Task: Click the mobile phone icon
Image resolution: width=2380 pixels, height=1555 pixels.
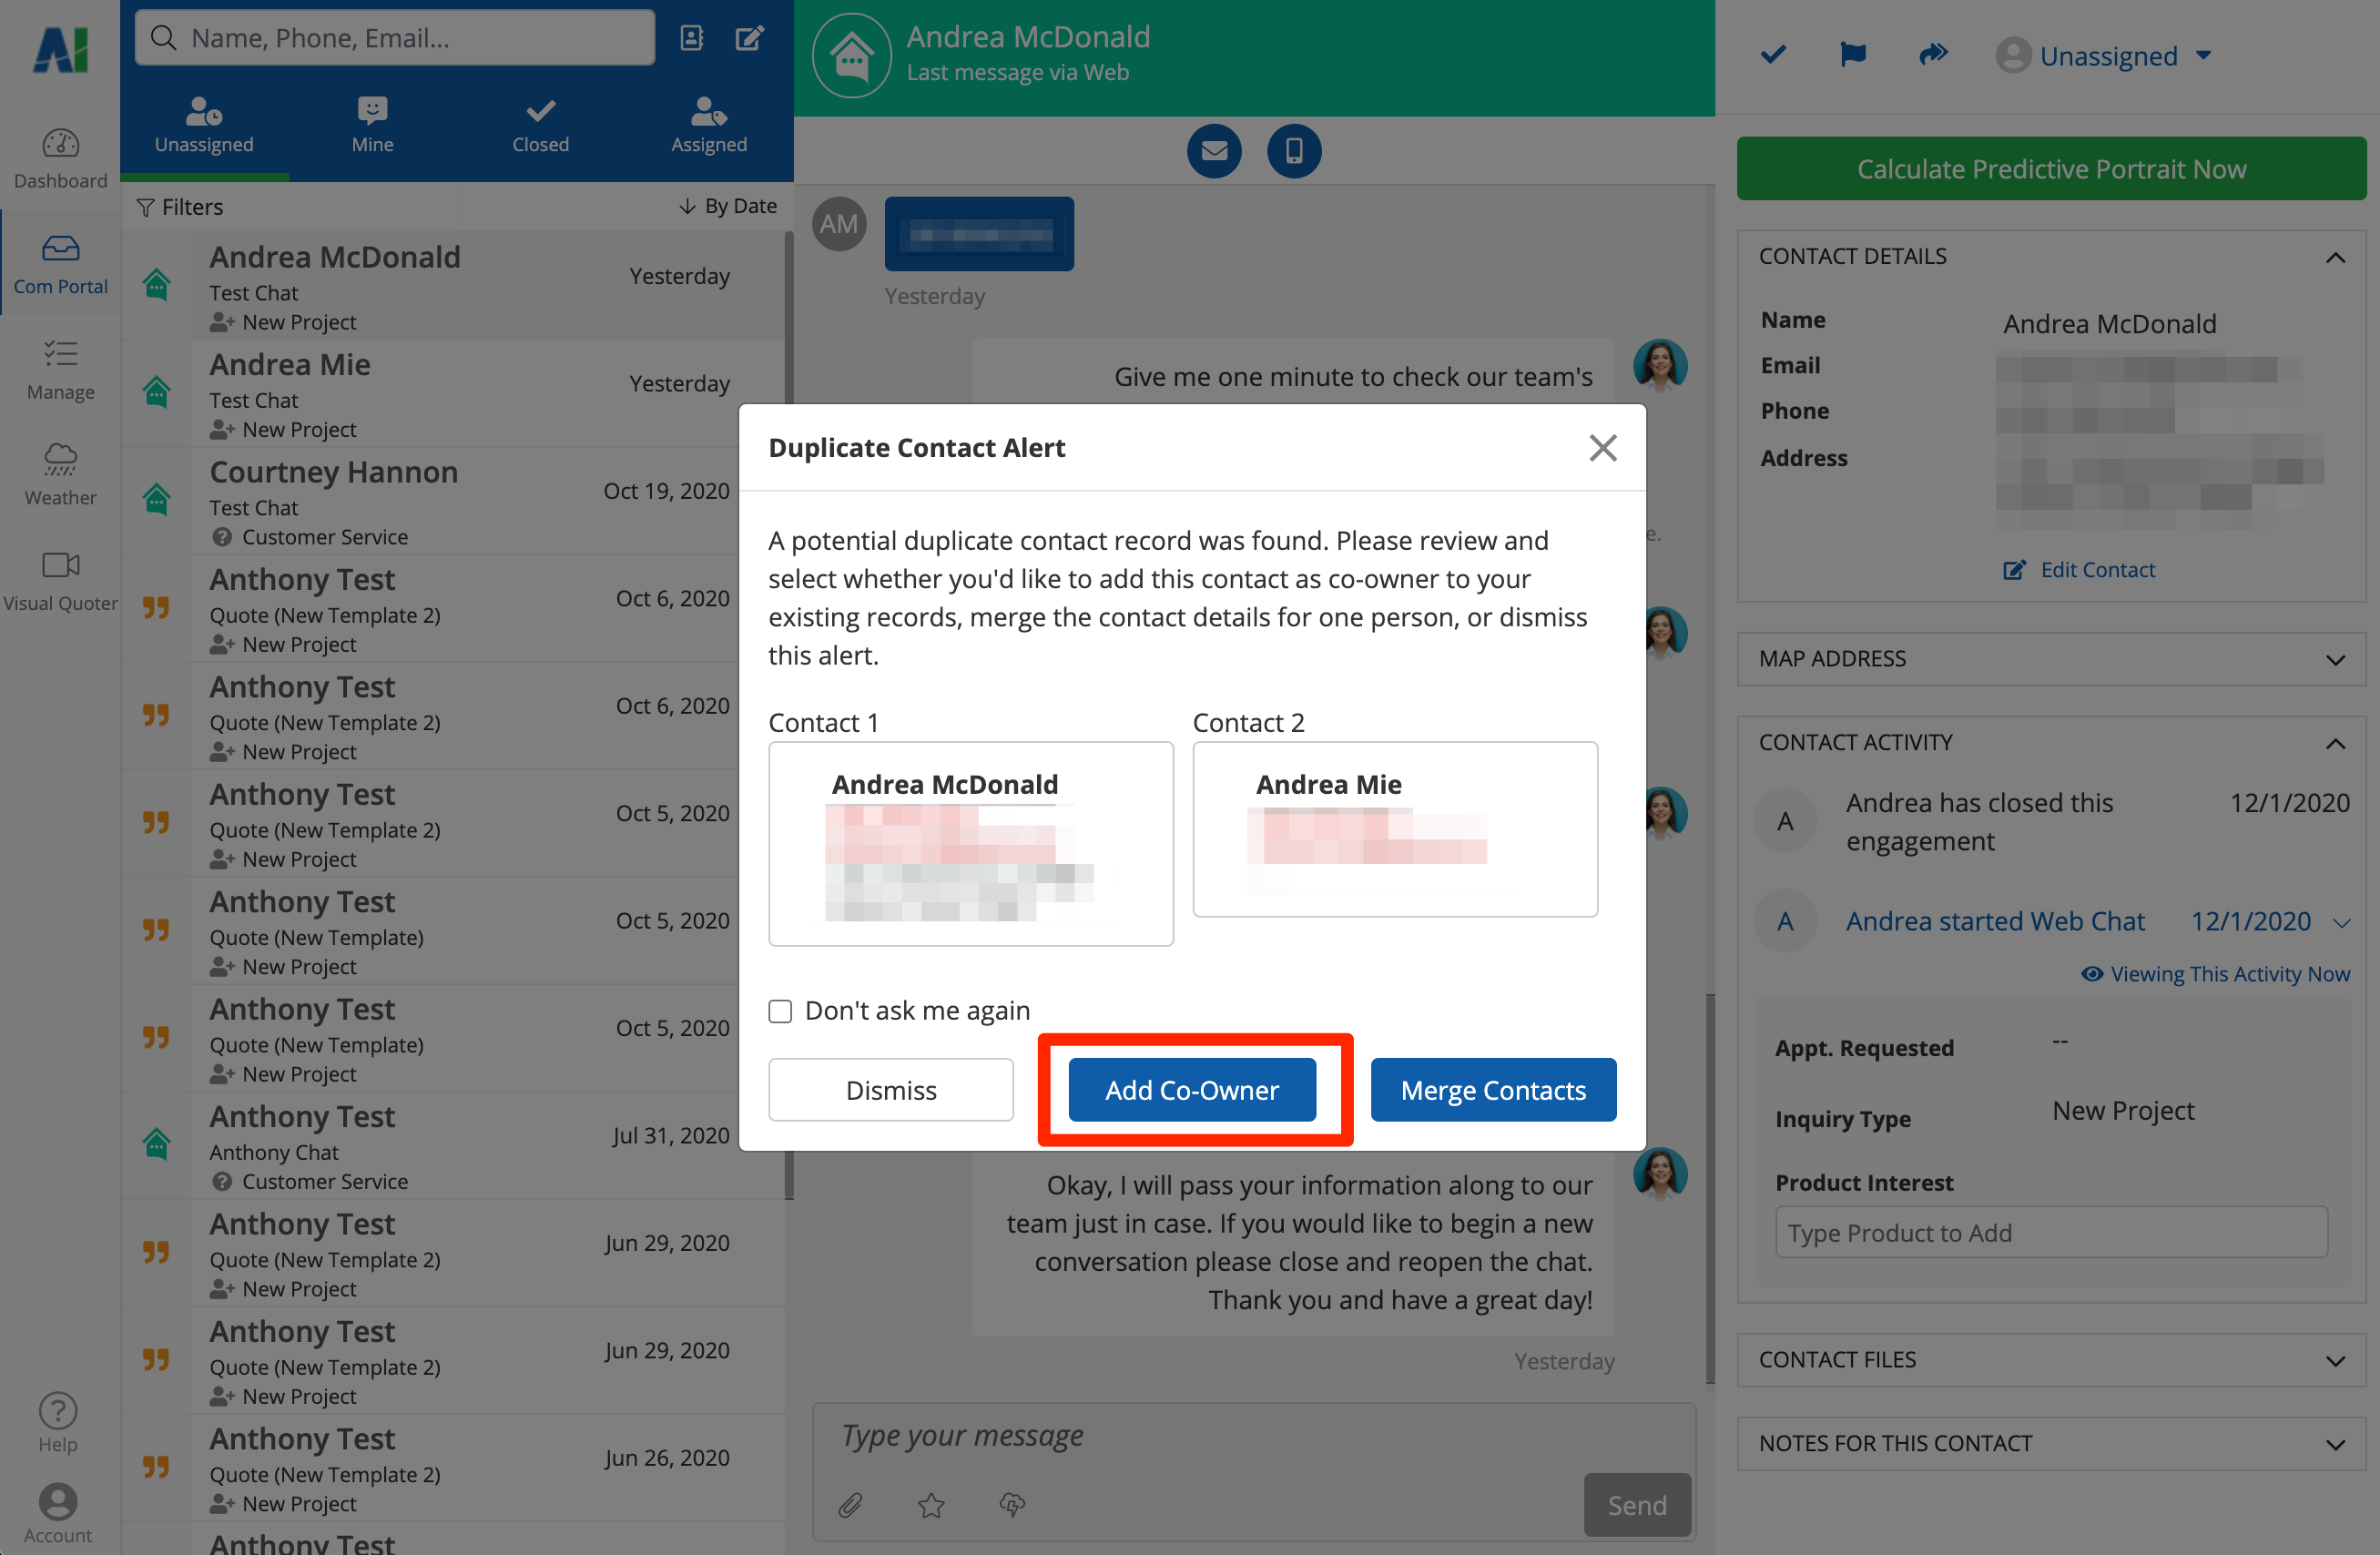Action: click(1293, 151)
